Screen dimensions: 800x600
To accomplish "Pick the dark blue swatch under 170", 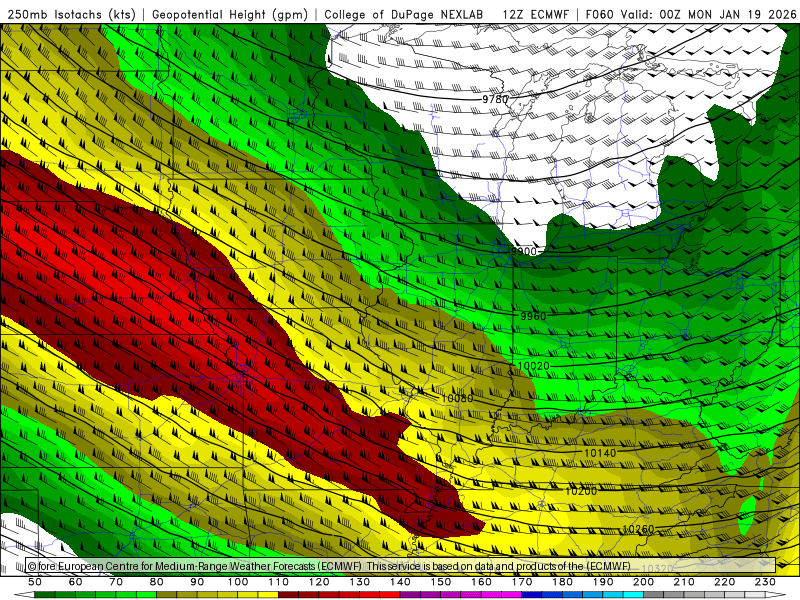I will click(x=532, y=595).
